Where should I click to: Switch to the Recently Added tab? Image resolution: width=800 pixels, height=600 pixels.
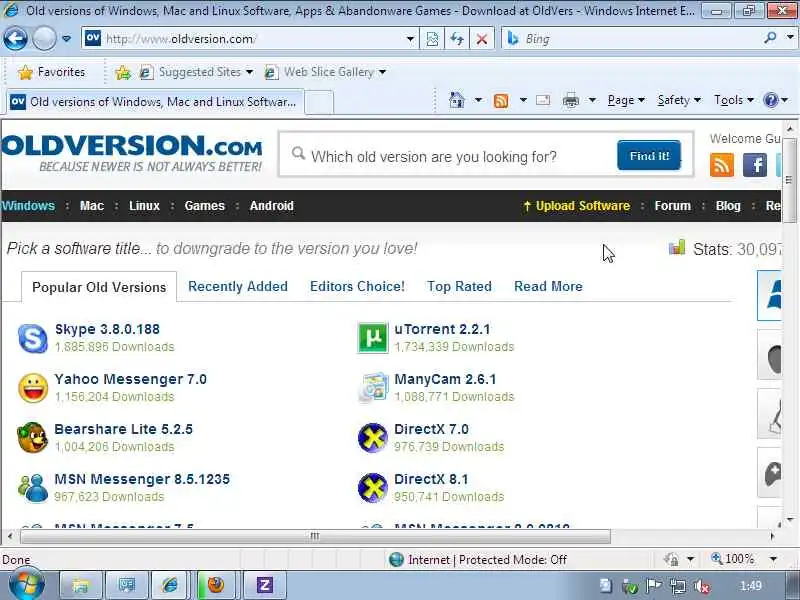(x=238, y=286)
